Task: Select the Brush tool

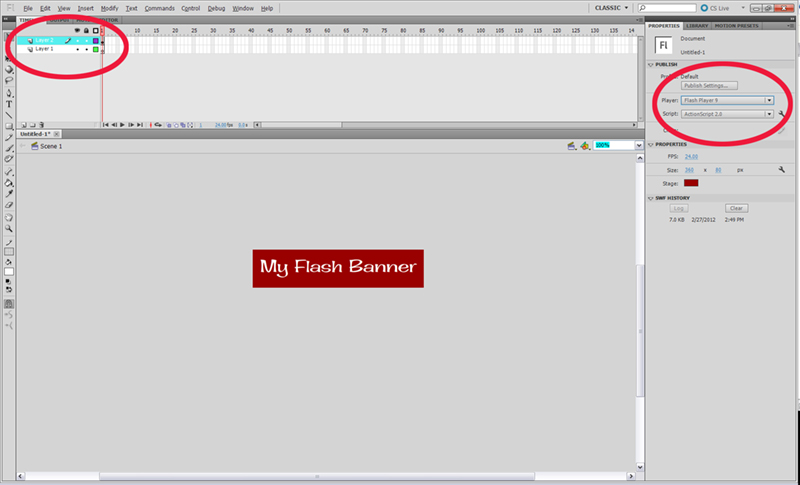Action: (x=9, y=148)
